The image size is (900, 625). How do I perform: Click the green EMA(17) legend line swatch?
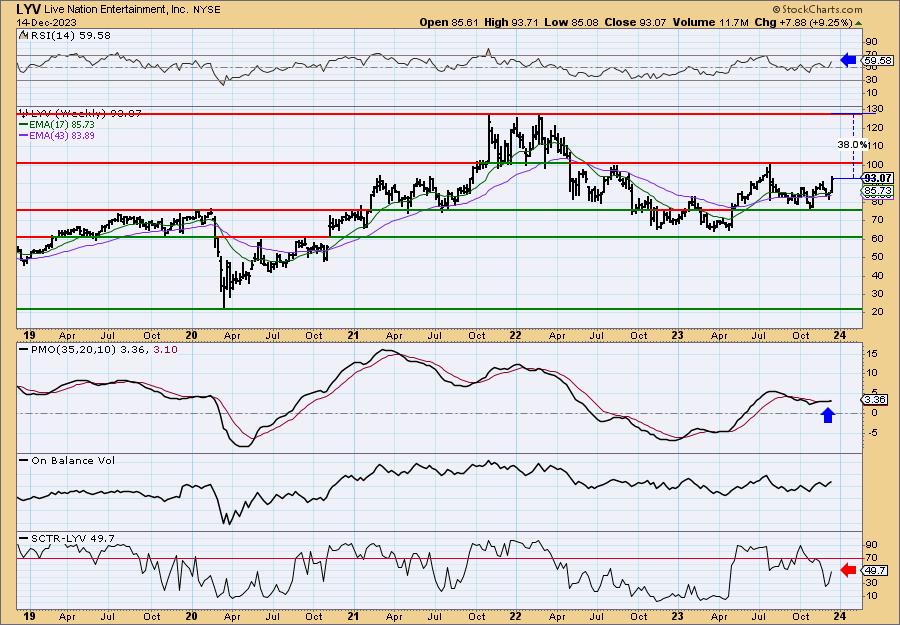[24, 125]
